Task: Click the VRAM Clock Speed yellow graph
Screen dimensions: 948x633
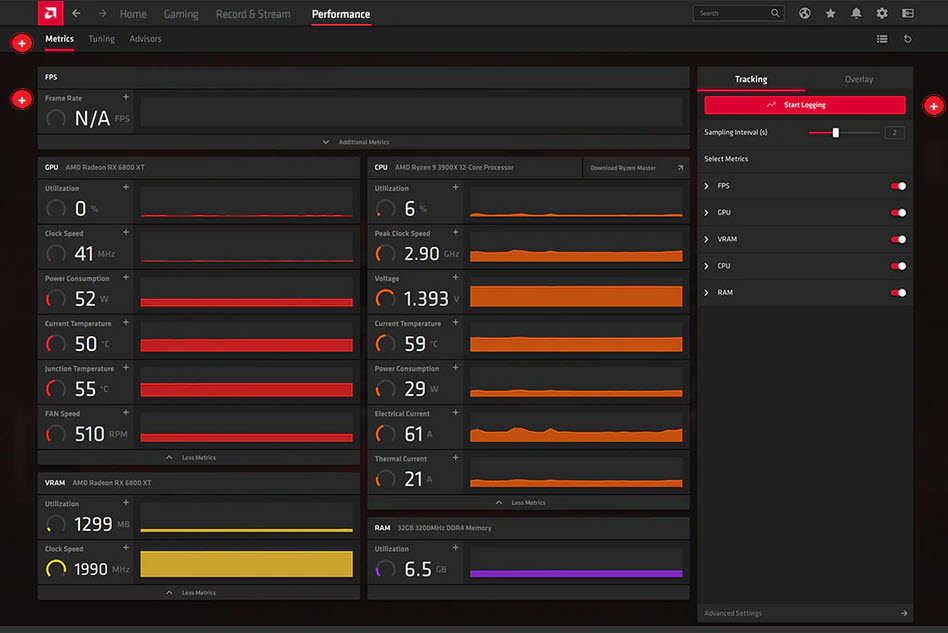Action: pyautogui.click(x=247, y=563)
